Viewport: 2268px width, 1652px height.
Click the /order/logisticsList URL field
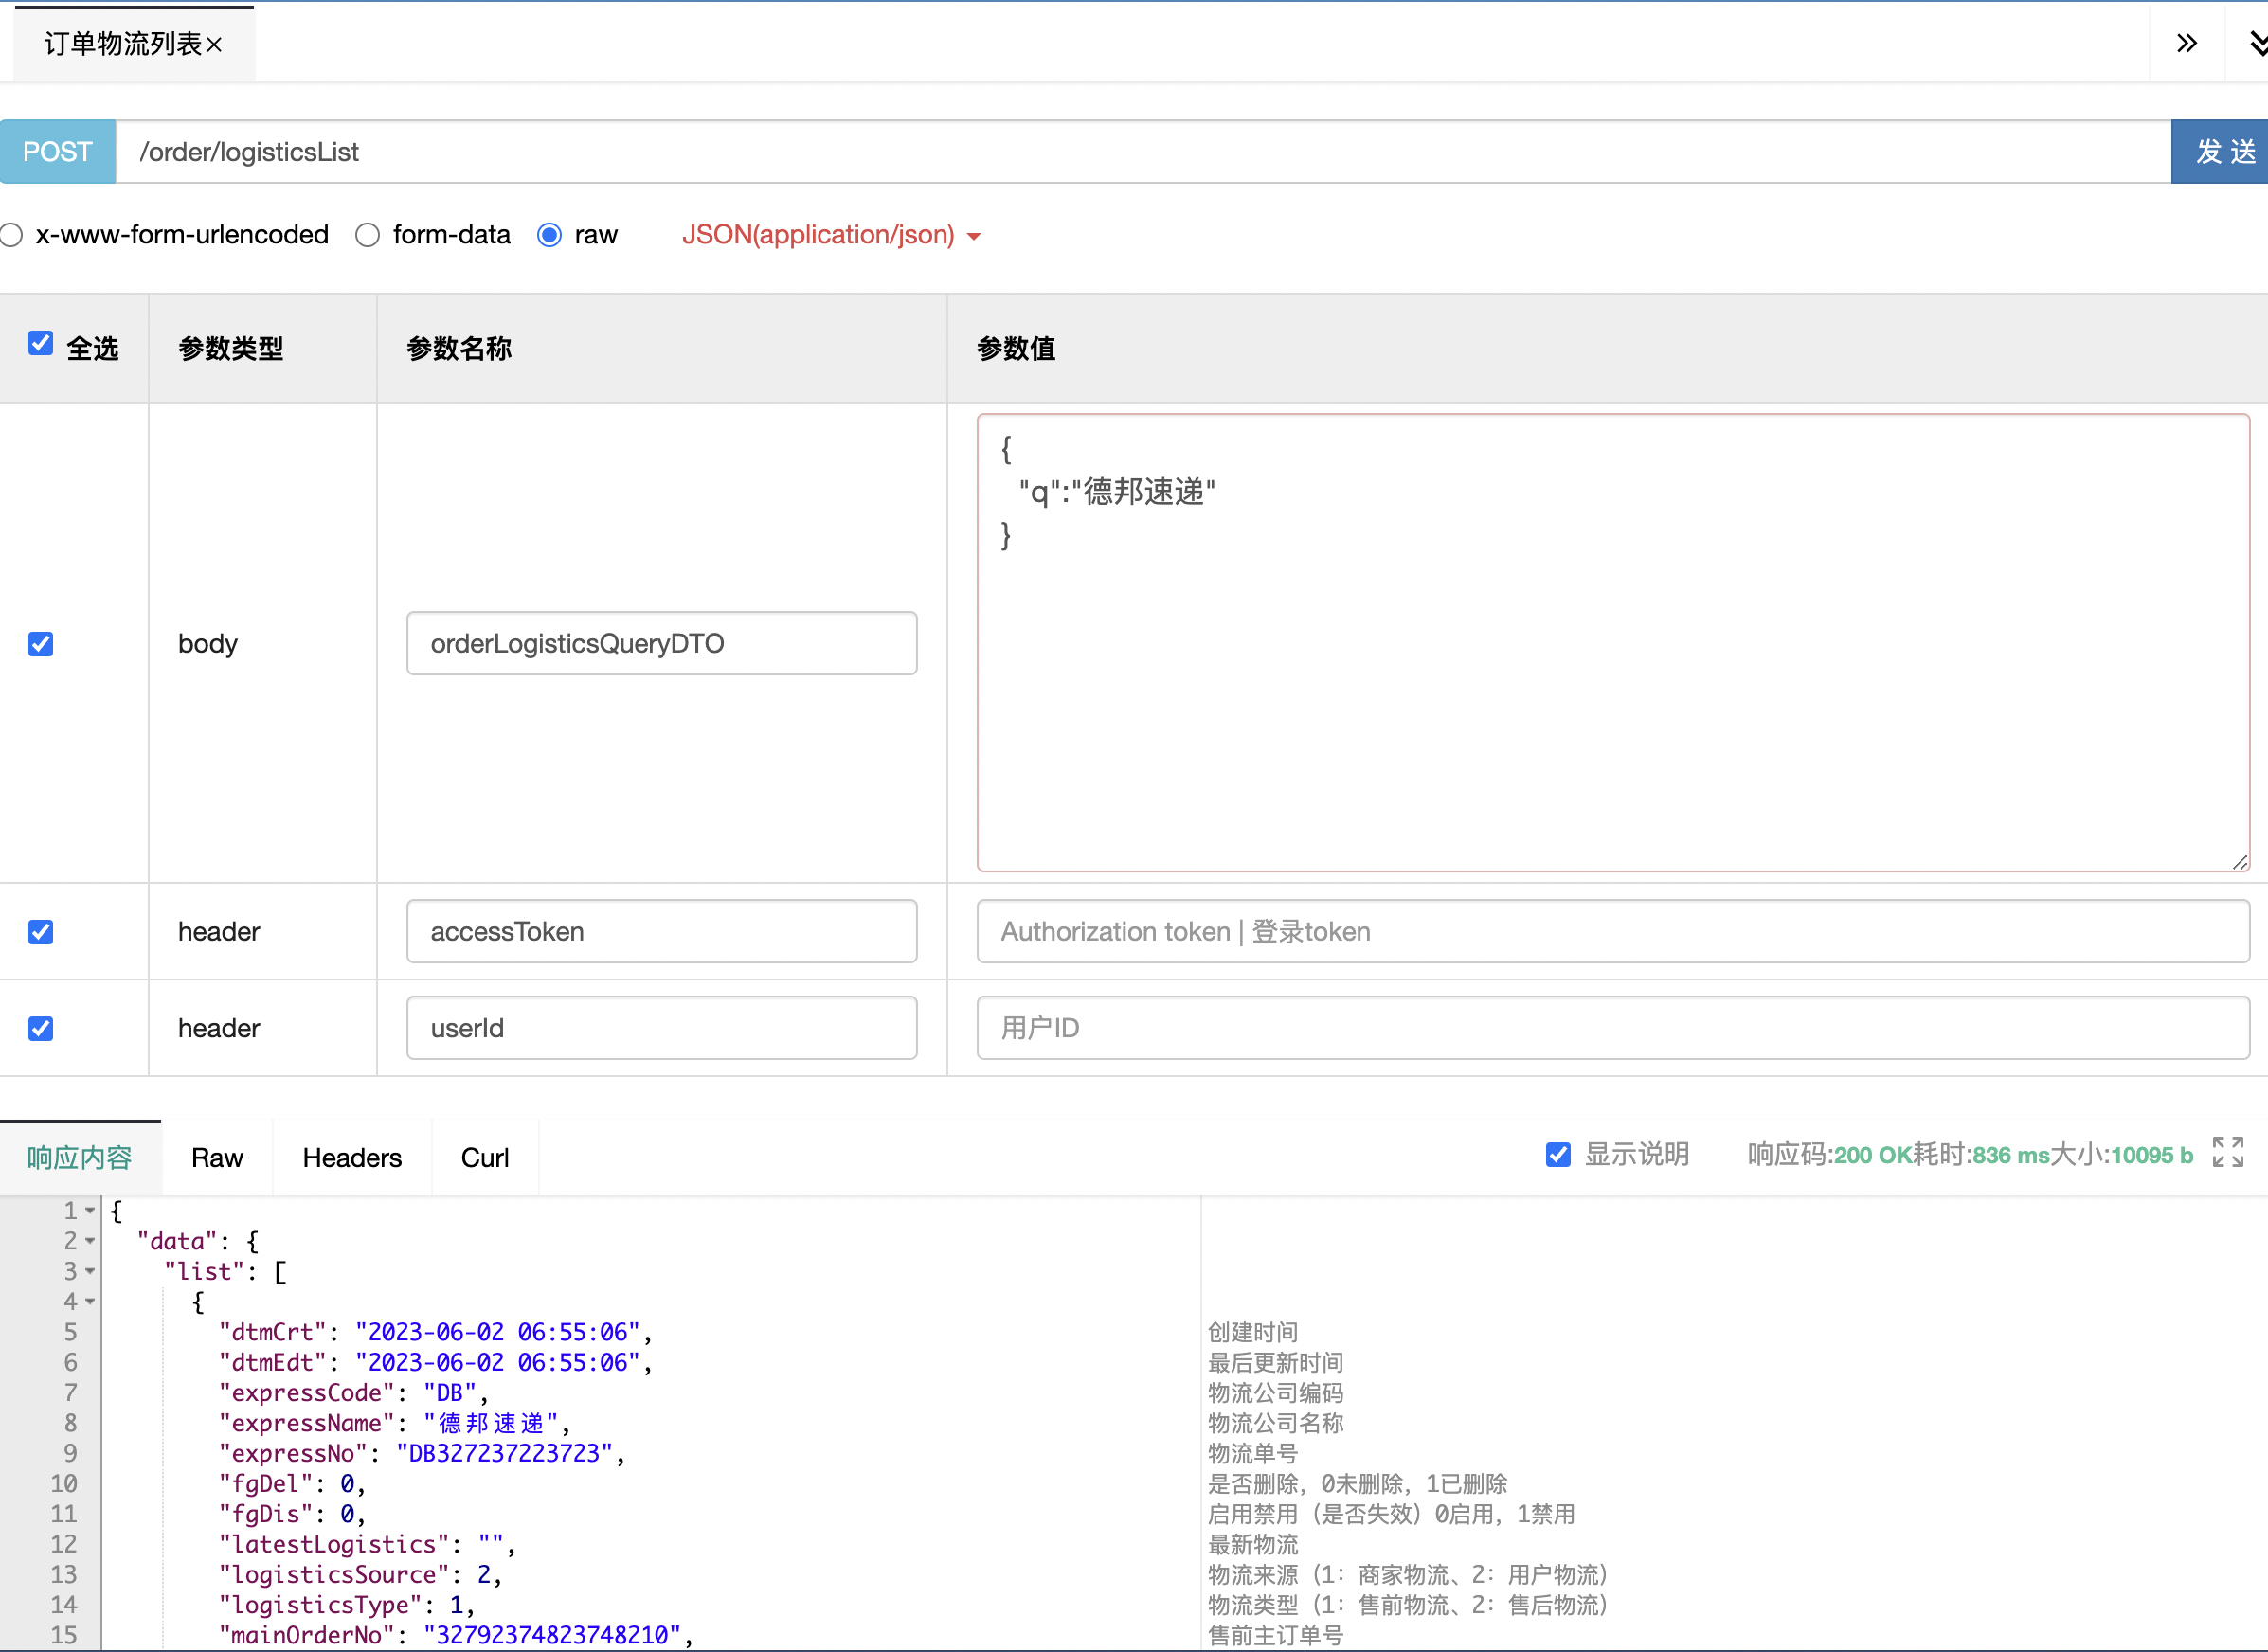coord(1144,152)
